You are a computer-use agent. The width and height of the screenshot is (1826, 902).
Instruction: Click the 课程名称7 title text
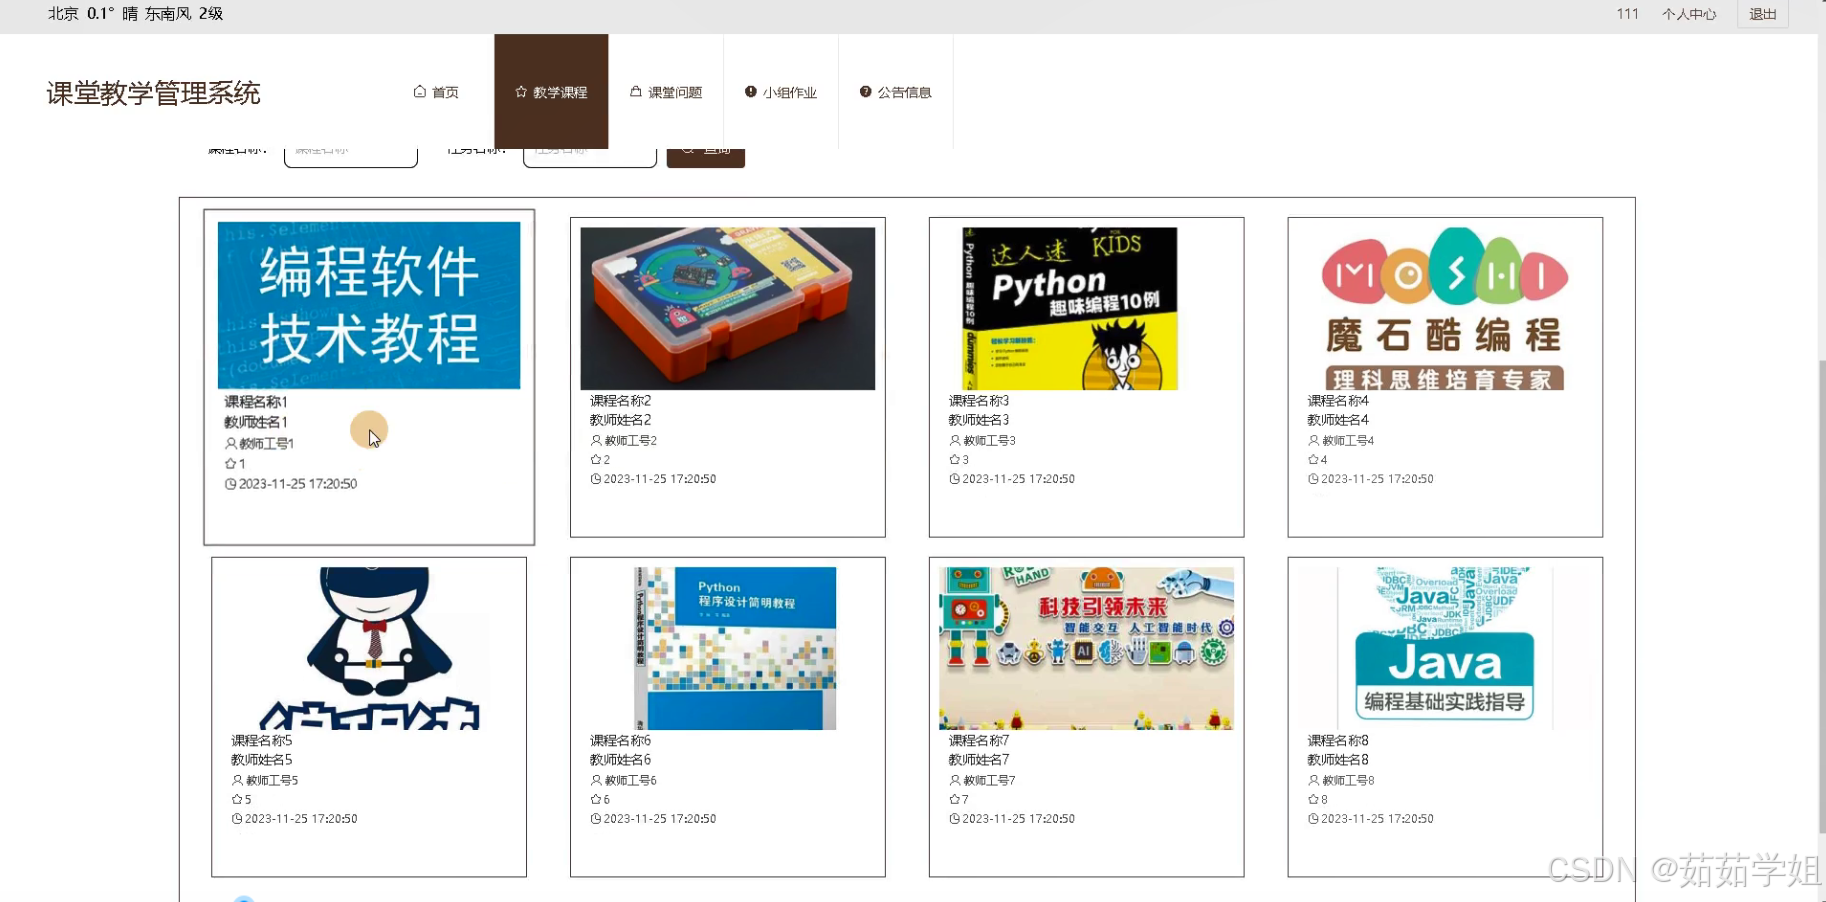pos(979,741)
